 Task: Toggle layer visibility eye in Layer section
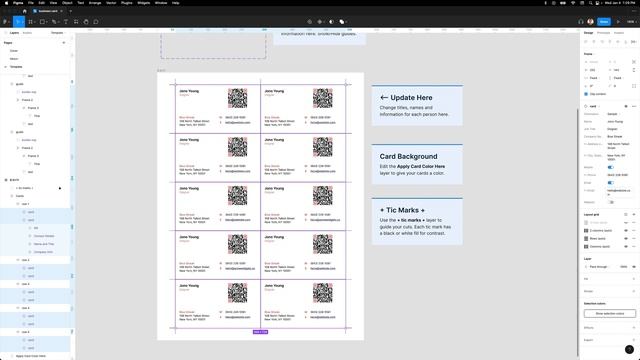pyautogui.click(x=634, y=267)
